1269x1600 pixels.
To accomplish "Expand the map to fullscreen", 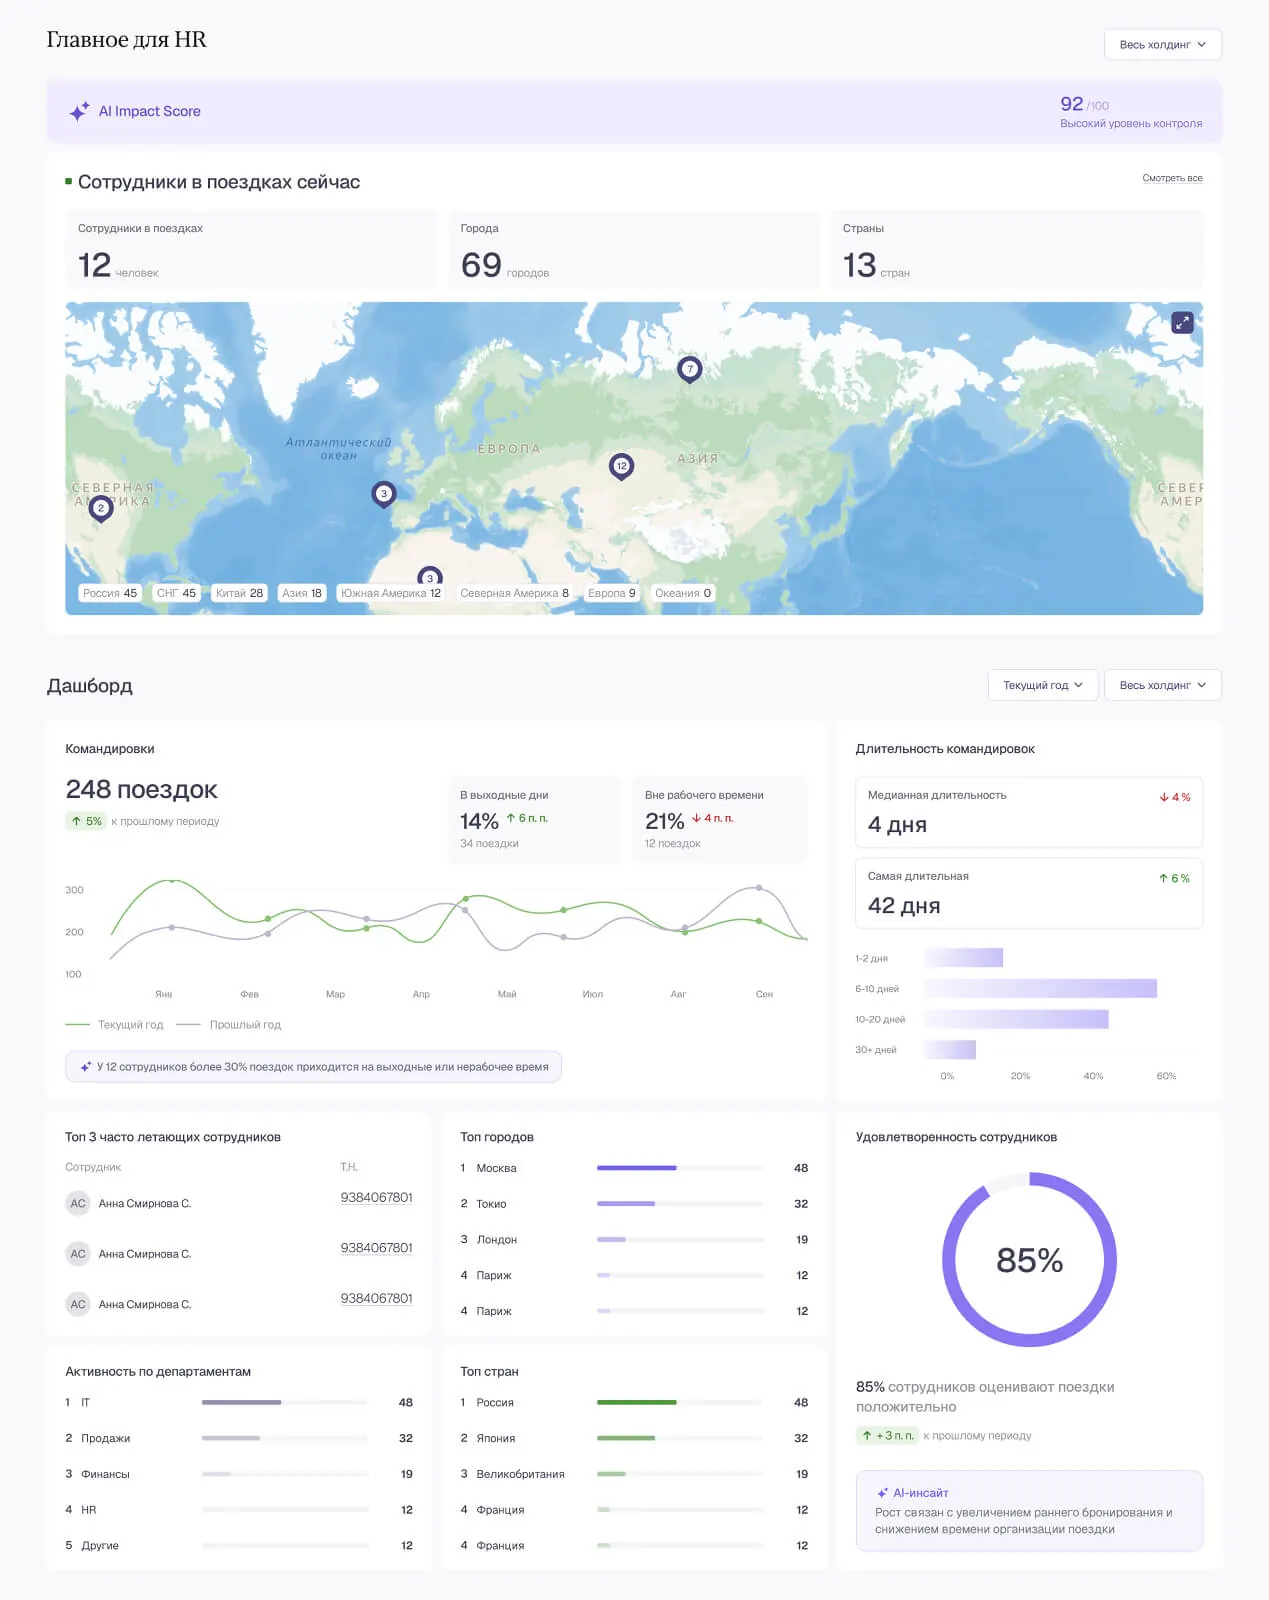I will point(1182,322).
